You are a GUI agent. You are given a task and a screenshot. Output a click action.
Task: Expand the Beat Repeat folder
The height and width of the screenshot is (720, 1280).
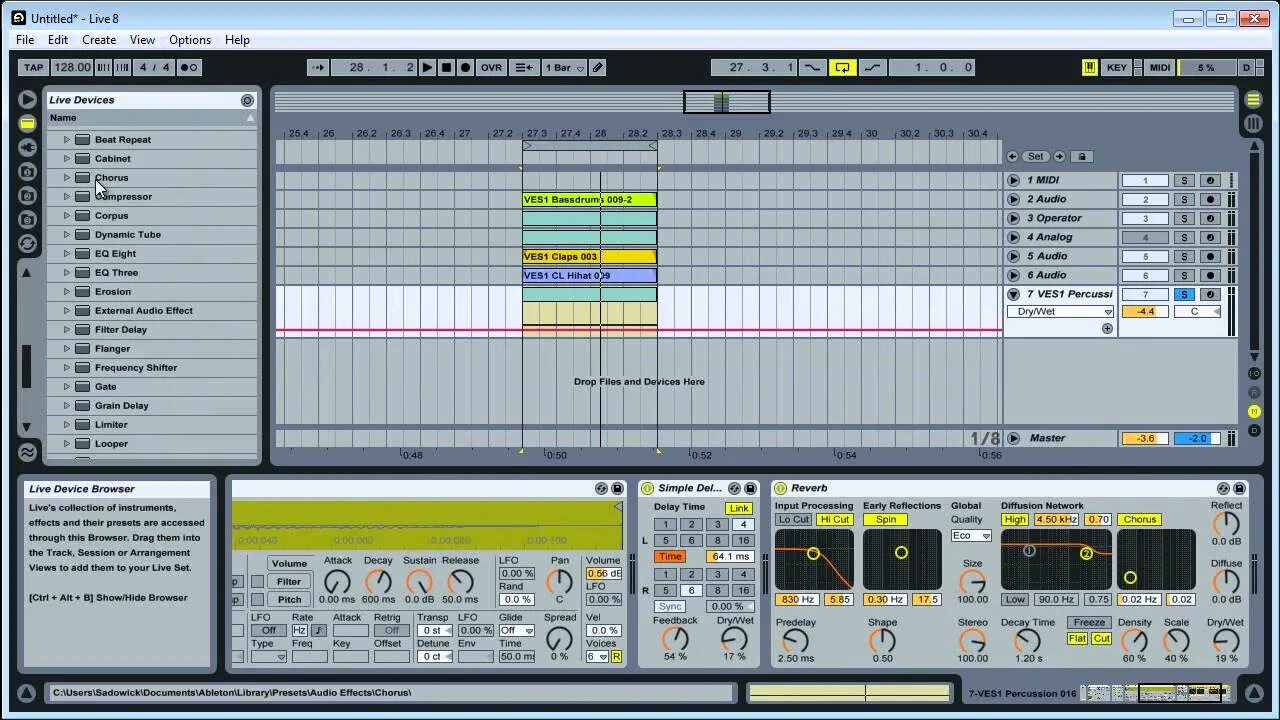click(67, 139)
